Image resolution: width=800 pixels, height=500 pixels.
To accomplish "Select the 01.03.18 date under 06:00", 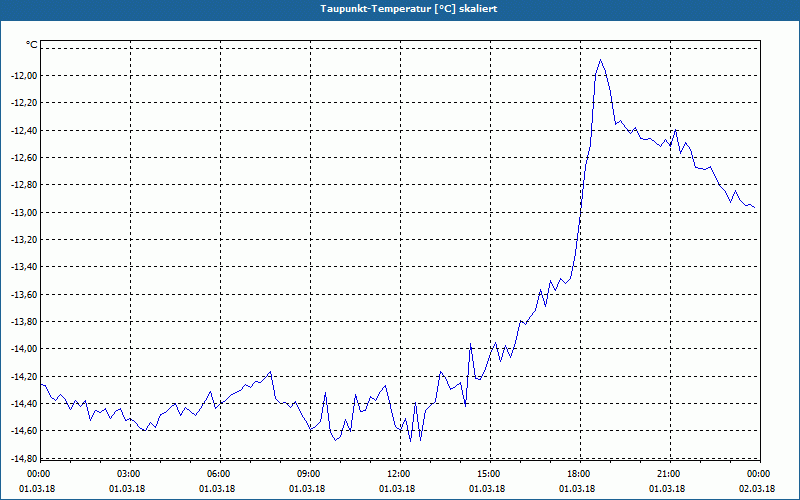I will click(217, 489).
